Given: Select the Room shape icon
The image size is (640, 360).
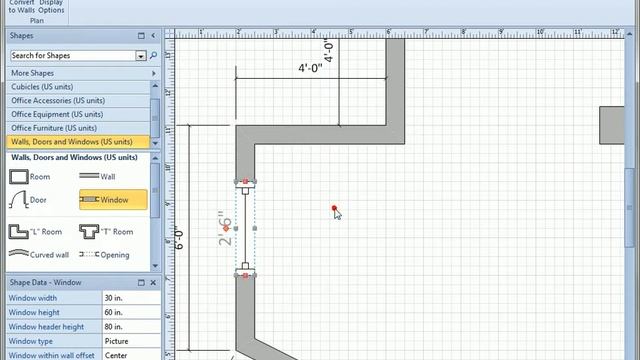Looking at the screenshot, I should 19,177.
